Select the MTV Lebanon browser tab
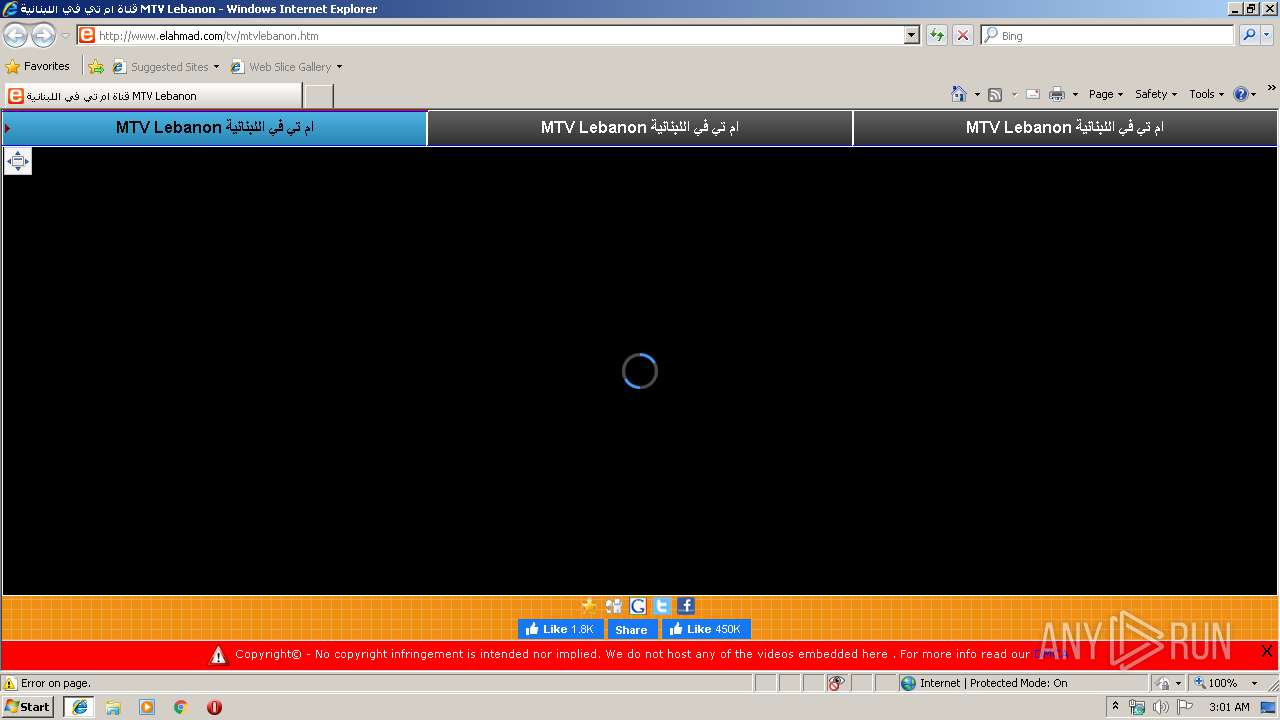 [x=152, y=96]
